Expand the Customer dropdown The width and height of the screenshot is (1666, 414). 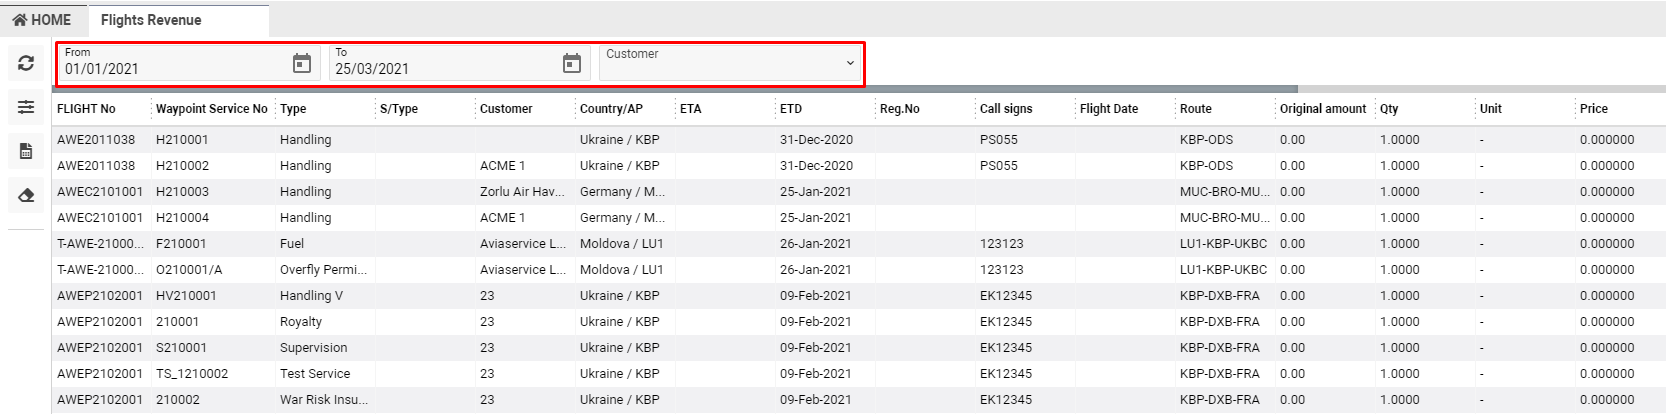pos(850,63)
